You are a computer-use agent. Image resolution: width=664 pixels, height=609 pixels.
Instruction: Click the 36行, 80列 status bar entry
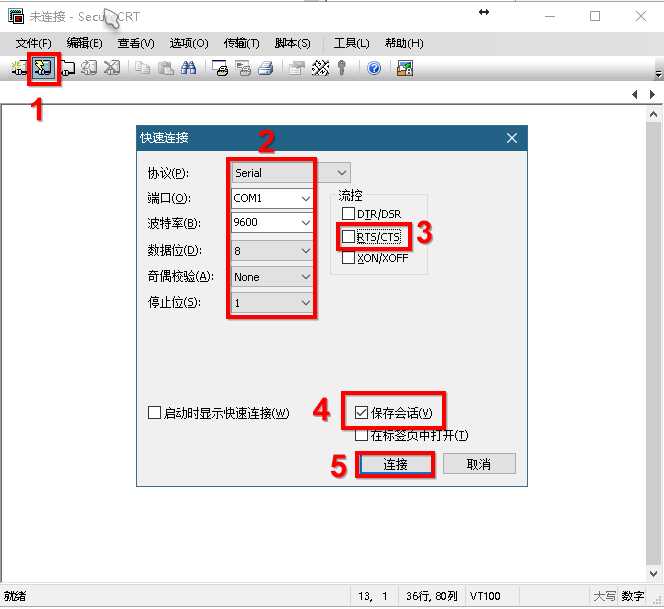[x=432, y=596]
